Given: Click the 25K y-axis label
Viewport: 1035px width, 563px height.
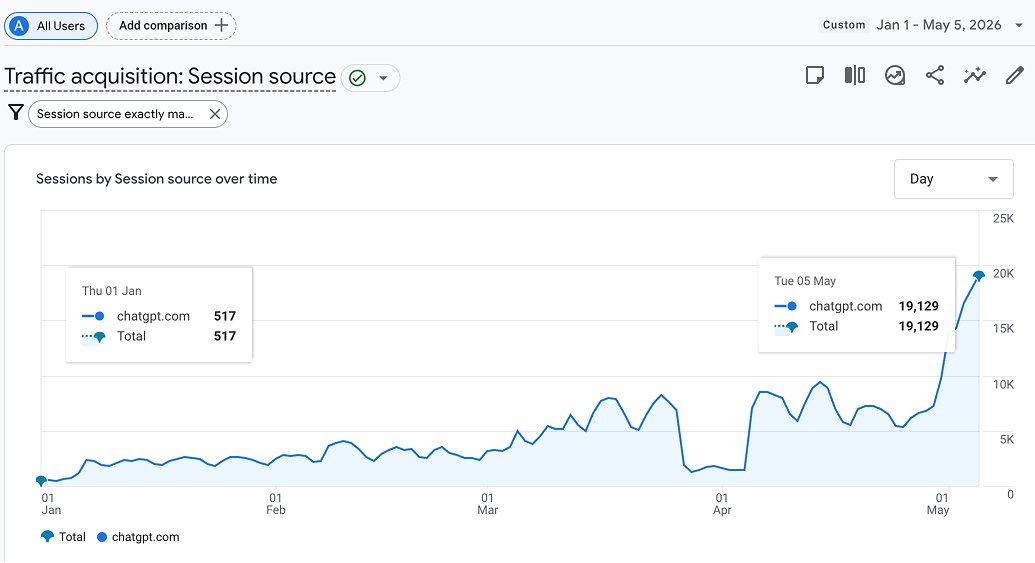Looking at the screenshot, I should click(1003, 218).
